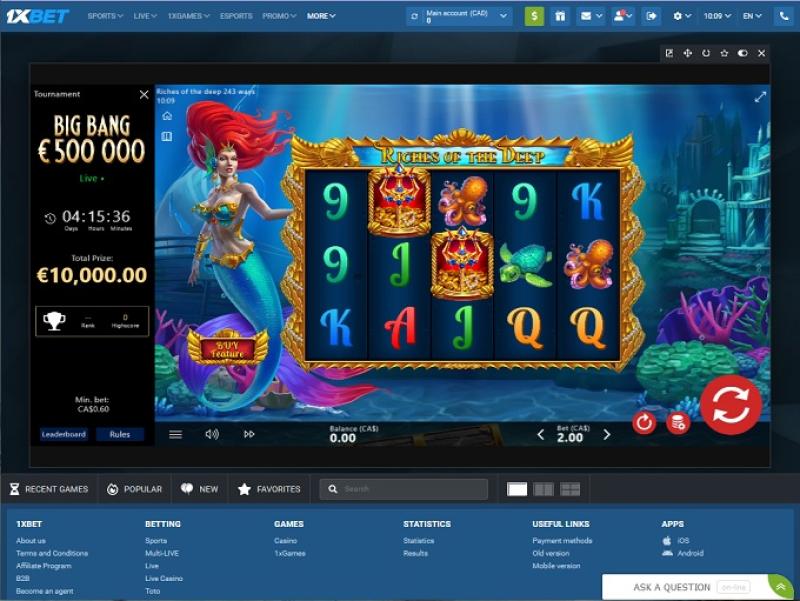Open the Payment methods link
This screenshot has width=800, height=601.
[x=562, y=540]
